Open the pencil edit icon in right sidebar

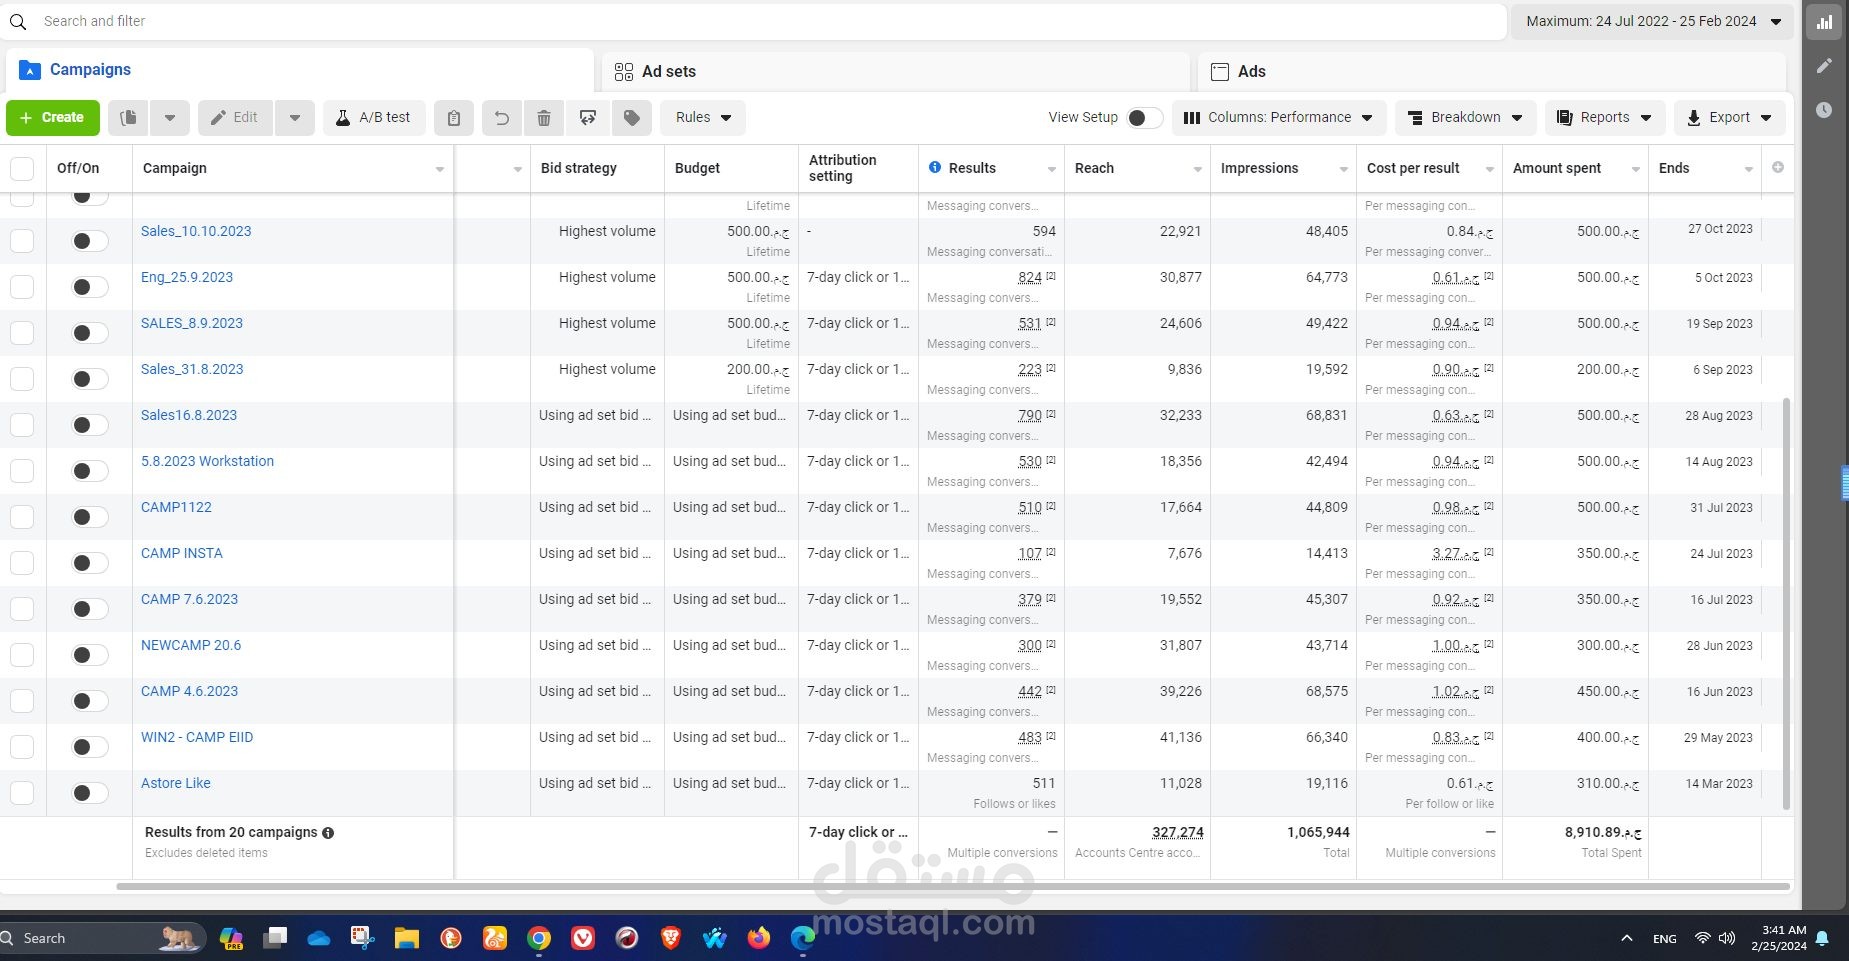[1824, 66]
